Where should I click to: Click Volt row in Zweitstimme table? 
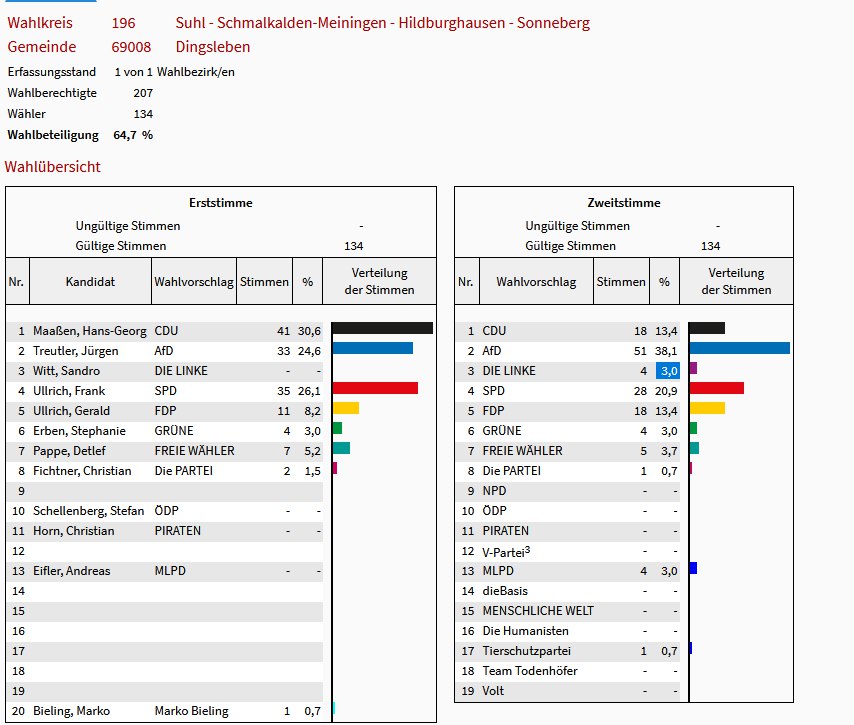pos(567,691)
